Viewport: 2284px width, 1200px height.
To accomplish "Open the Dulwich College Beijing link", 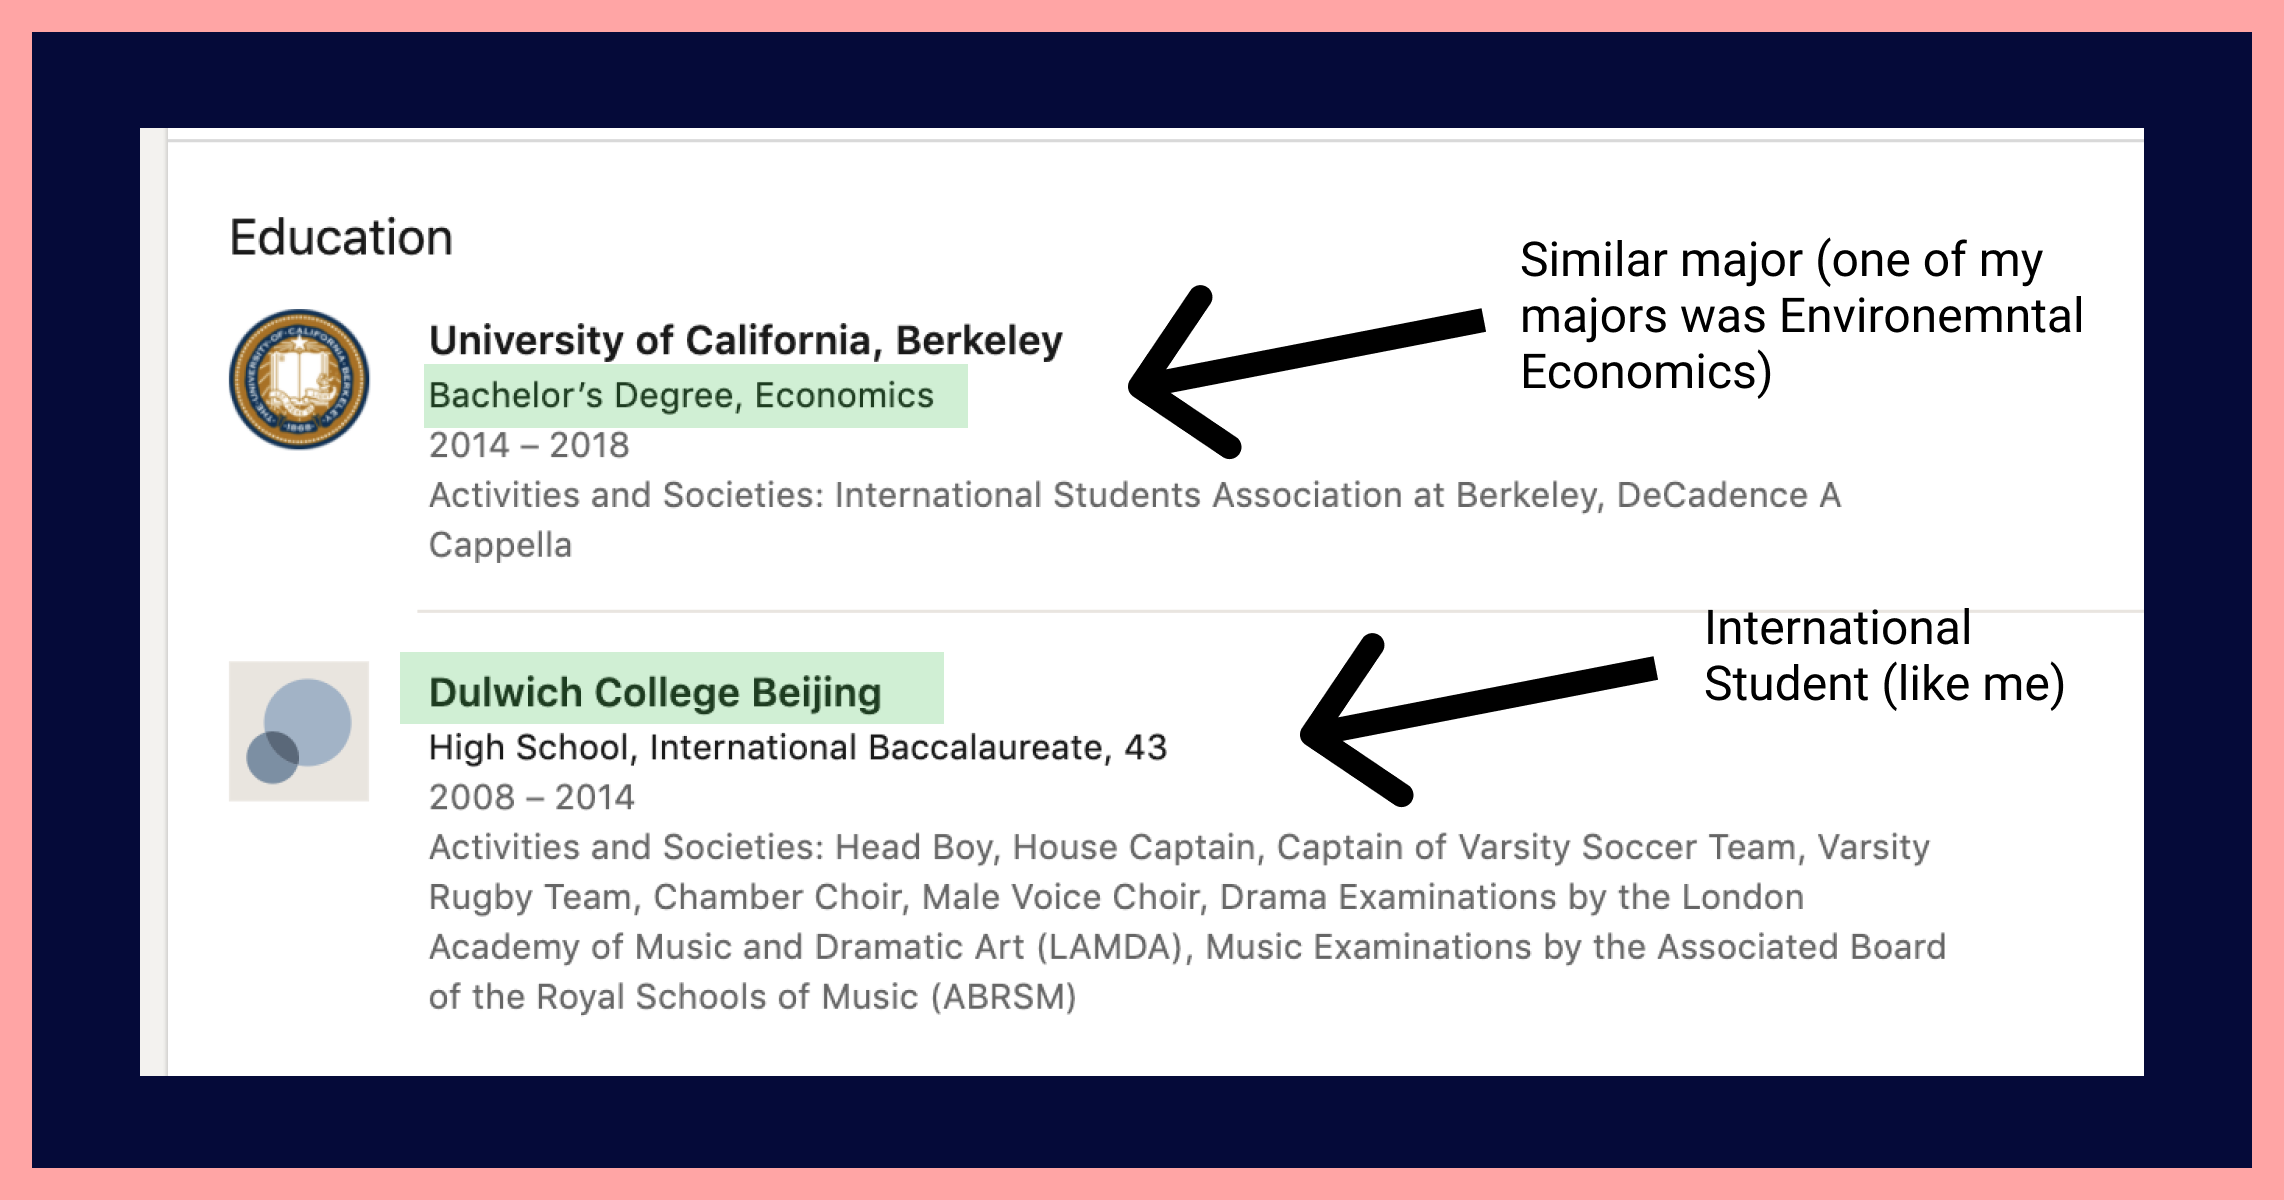I will coord(655,692).
